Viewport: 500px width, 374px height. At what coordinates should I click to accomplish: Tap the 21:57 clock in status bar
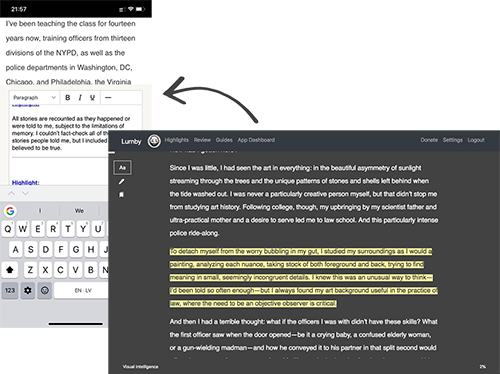(x=19, y=9)
